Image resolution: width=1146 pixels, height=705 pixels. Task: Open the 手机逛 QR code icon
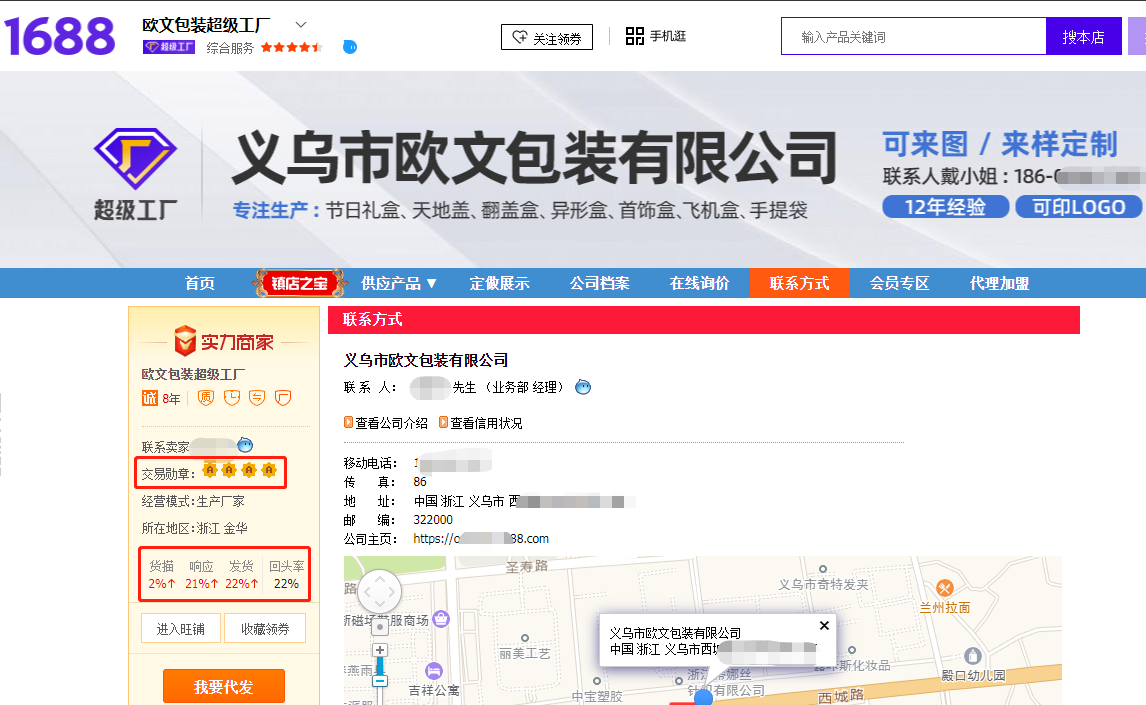[x=634, y=36]
